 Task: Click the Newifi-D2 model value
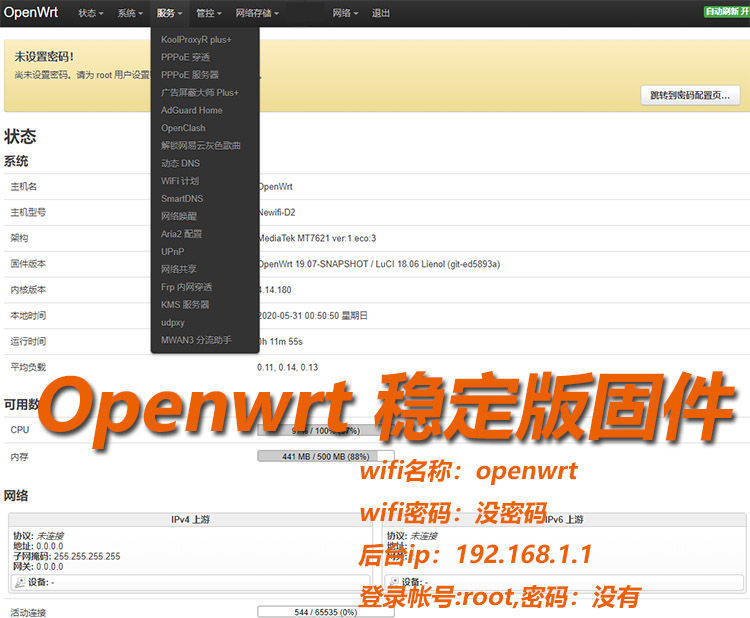[276, 212]
